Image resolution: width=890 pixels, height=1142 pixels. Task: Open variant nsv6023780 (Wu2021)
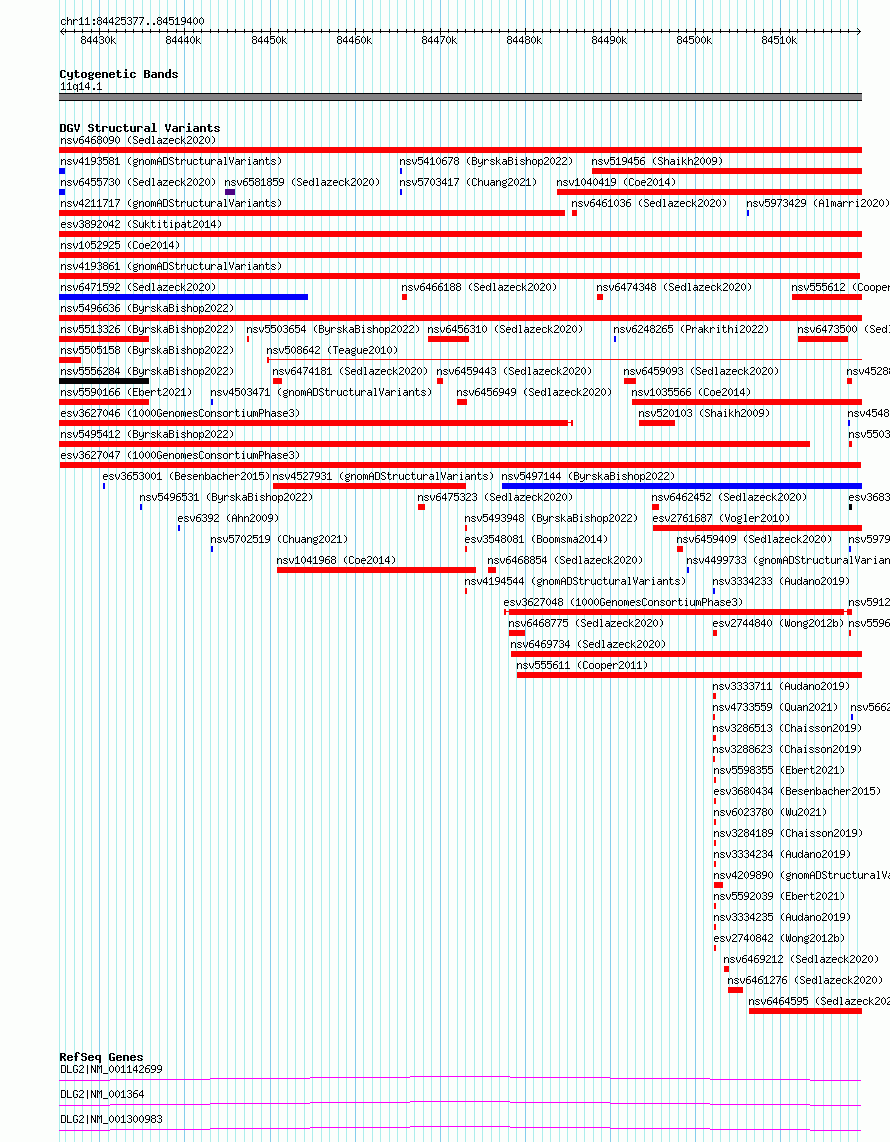(x=770, y=814)
